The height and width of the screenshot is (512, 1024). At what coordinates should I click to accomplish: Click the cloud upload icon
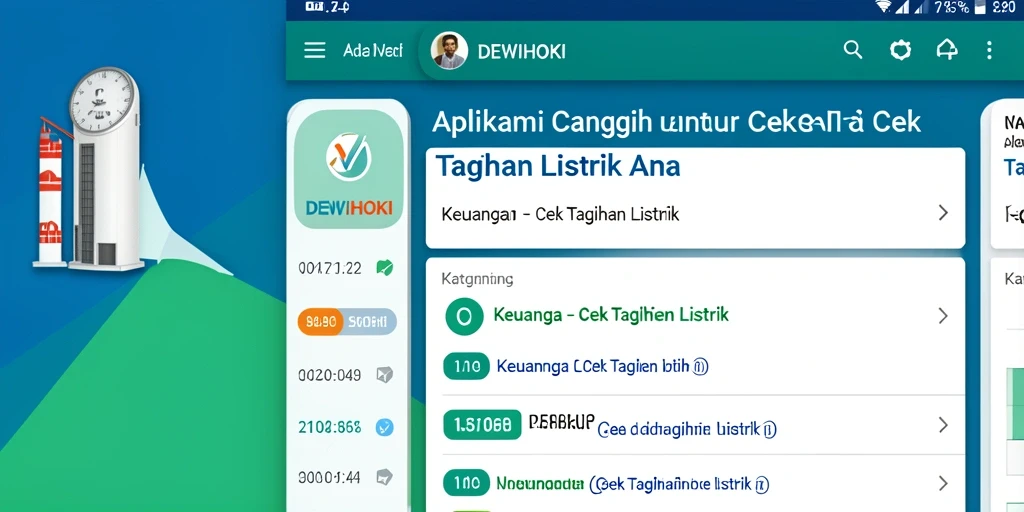[947, 50]
